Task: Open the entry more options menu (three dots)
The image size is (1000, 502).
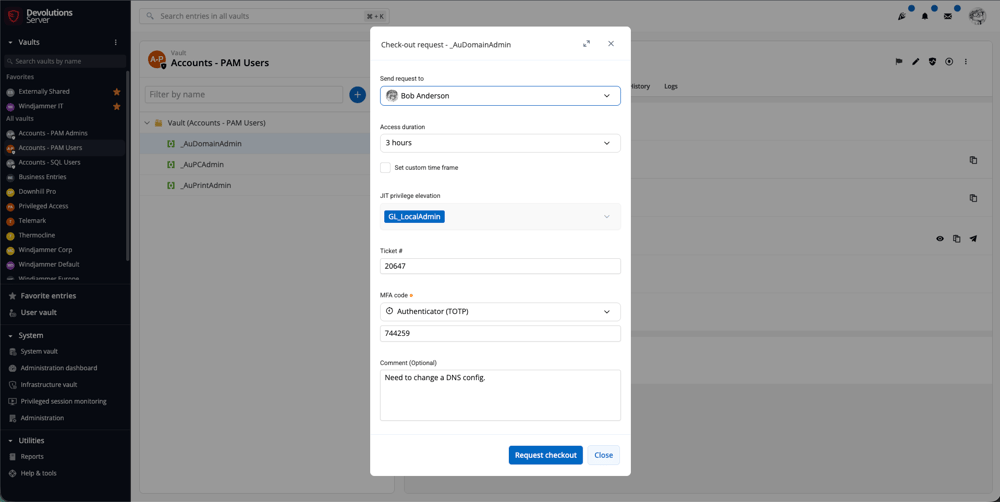Action: coord(966,62)
